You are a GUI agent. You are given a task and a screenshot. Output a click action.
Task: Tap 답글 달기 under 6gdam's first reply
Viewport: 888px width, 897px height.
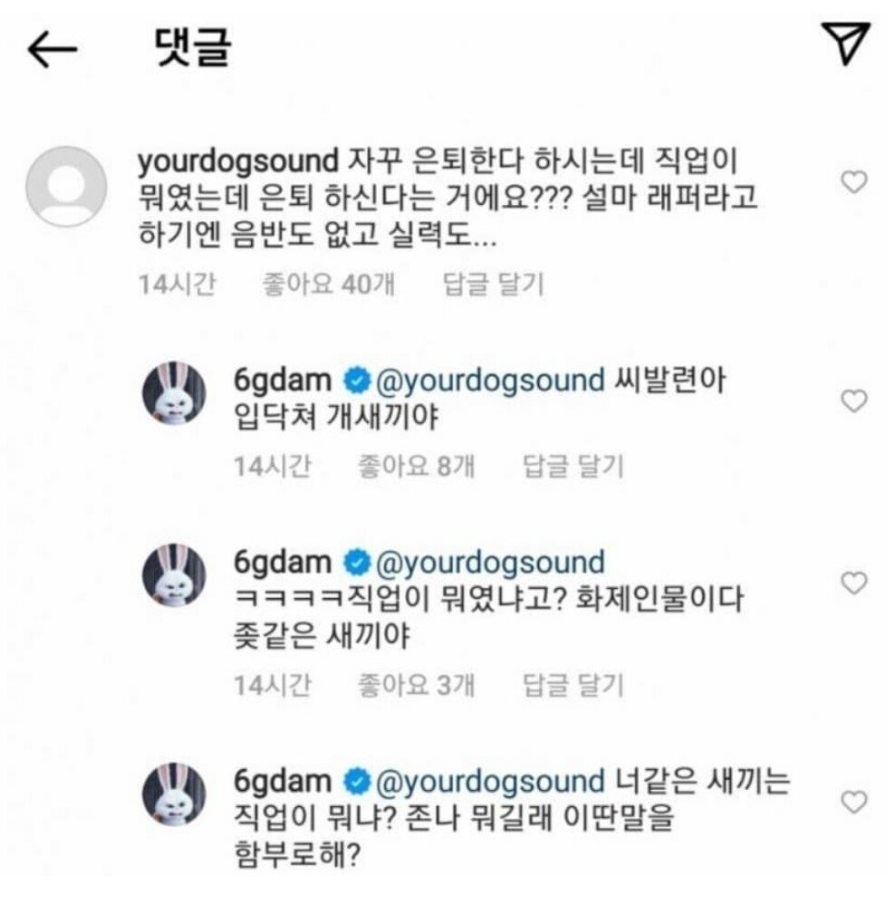point(573,466)
